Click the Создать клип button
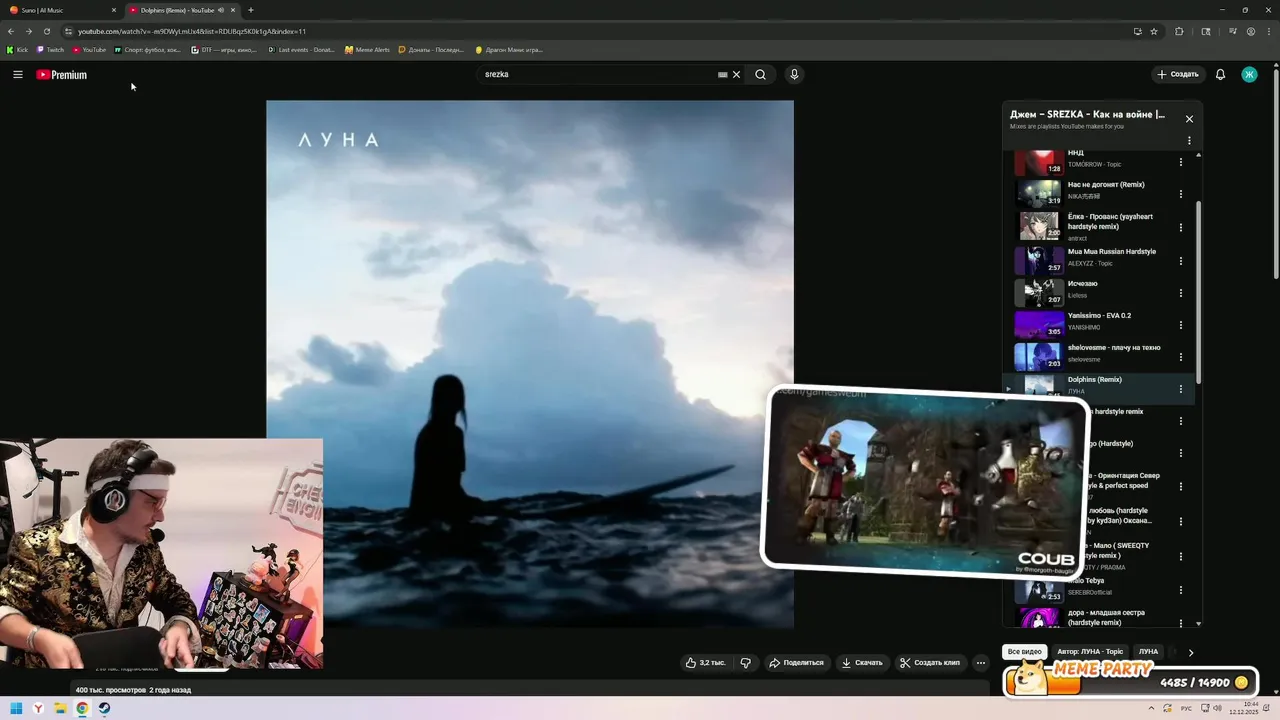The height and width of the screenshot is (720, 1280). (x=930, y=662)
